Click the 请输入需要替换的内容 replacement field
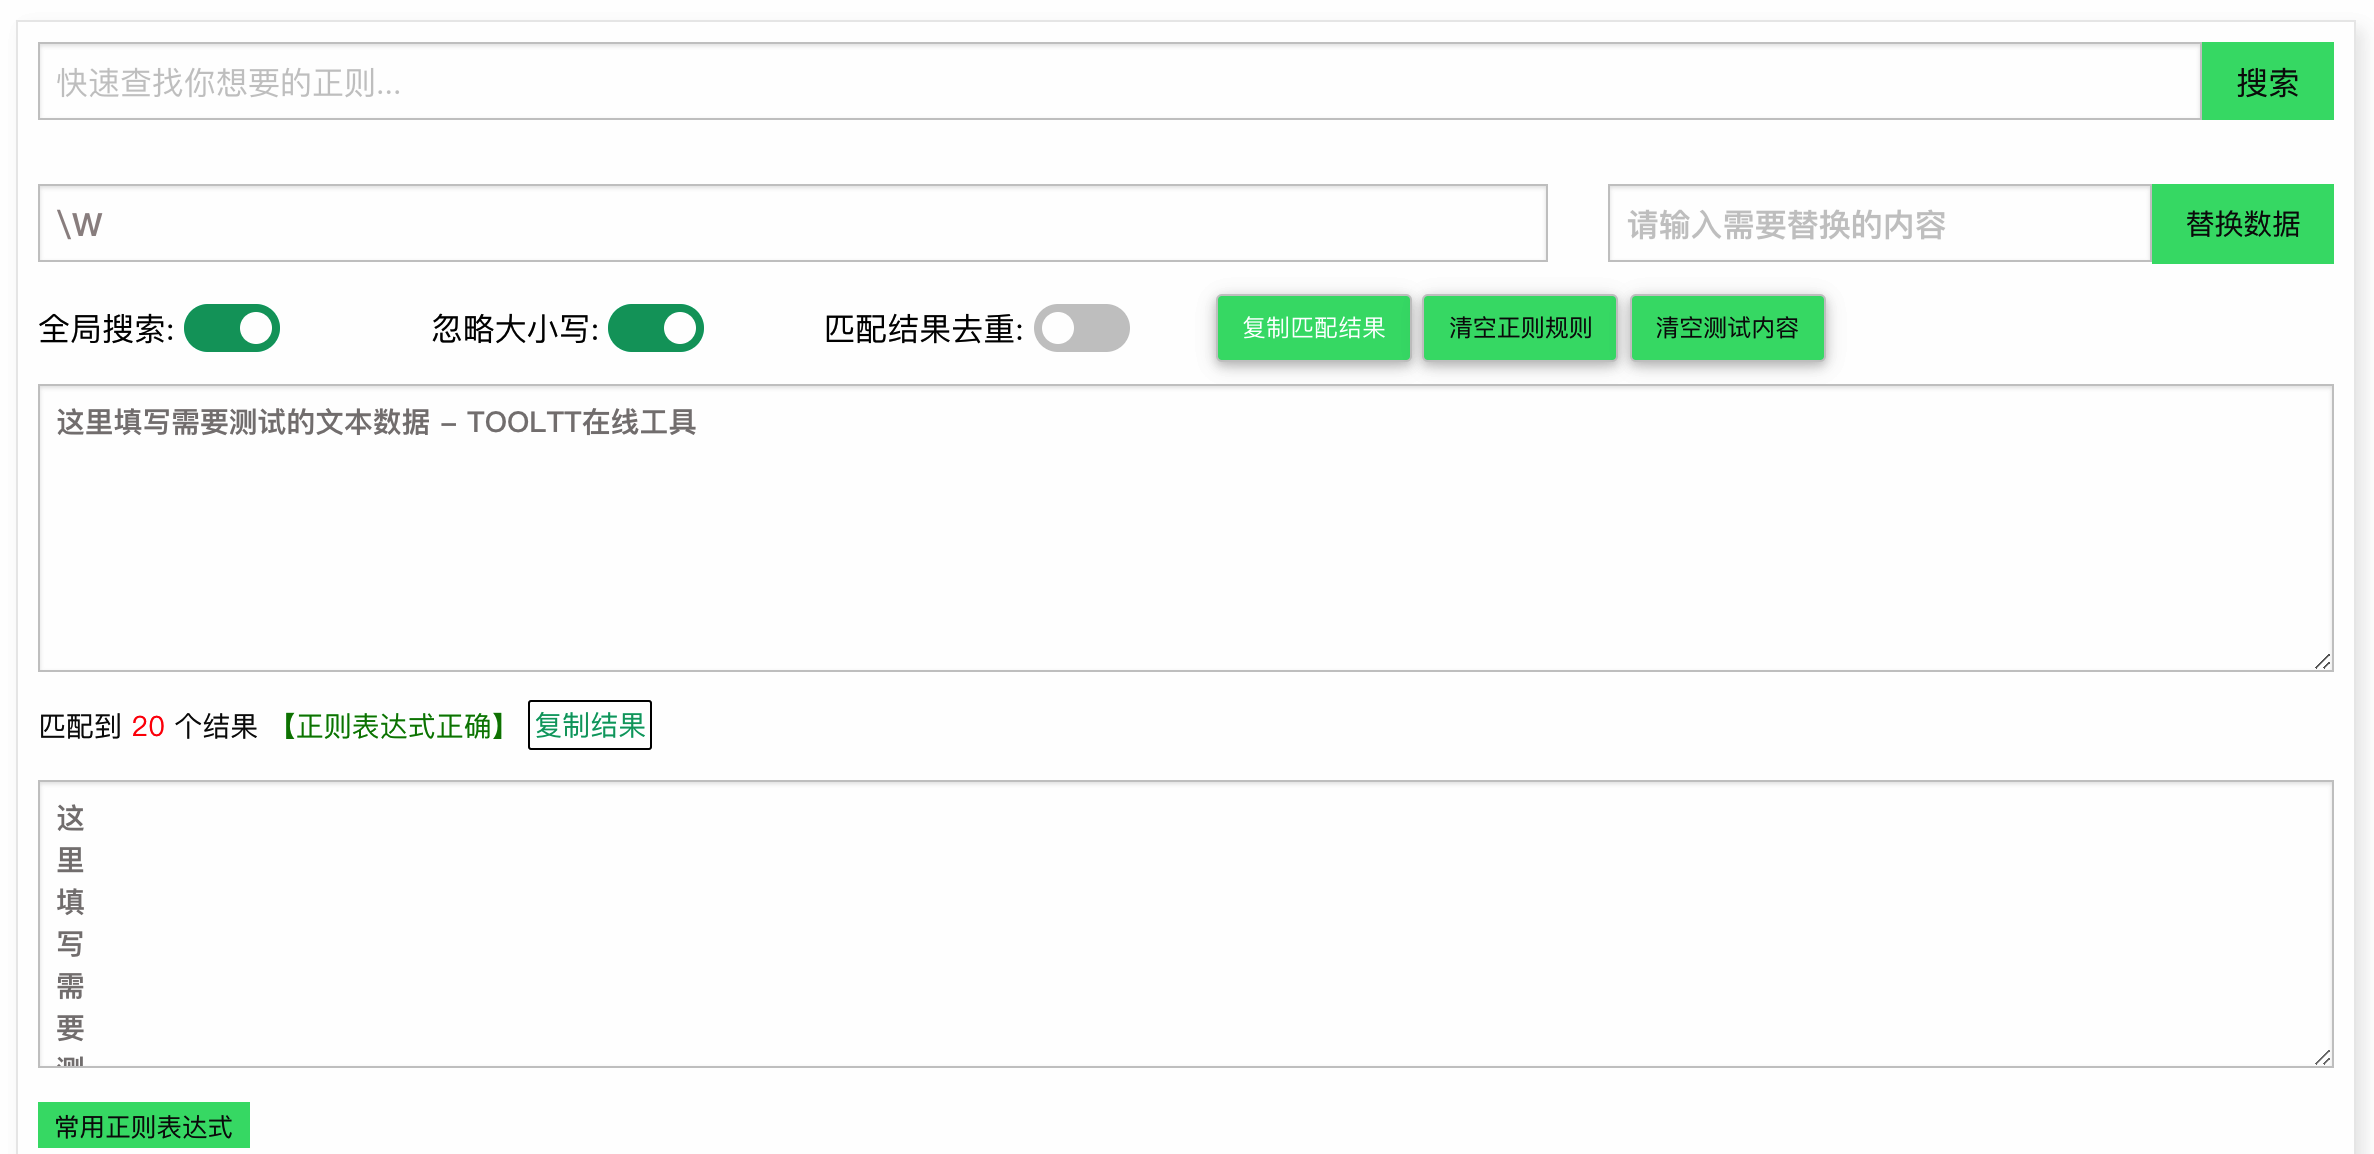 coord(1878,224)
